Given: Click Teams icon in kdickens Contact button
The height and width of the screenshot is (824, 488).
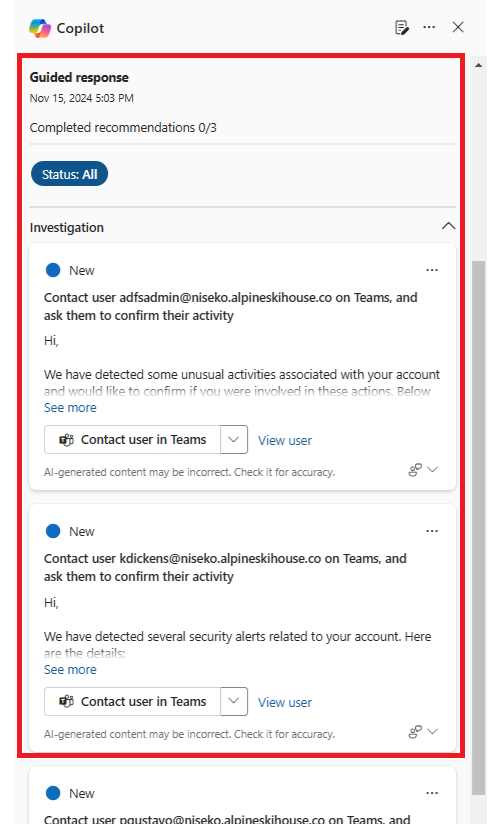Looking at the screenshot, I should tap(66, 702).
